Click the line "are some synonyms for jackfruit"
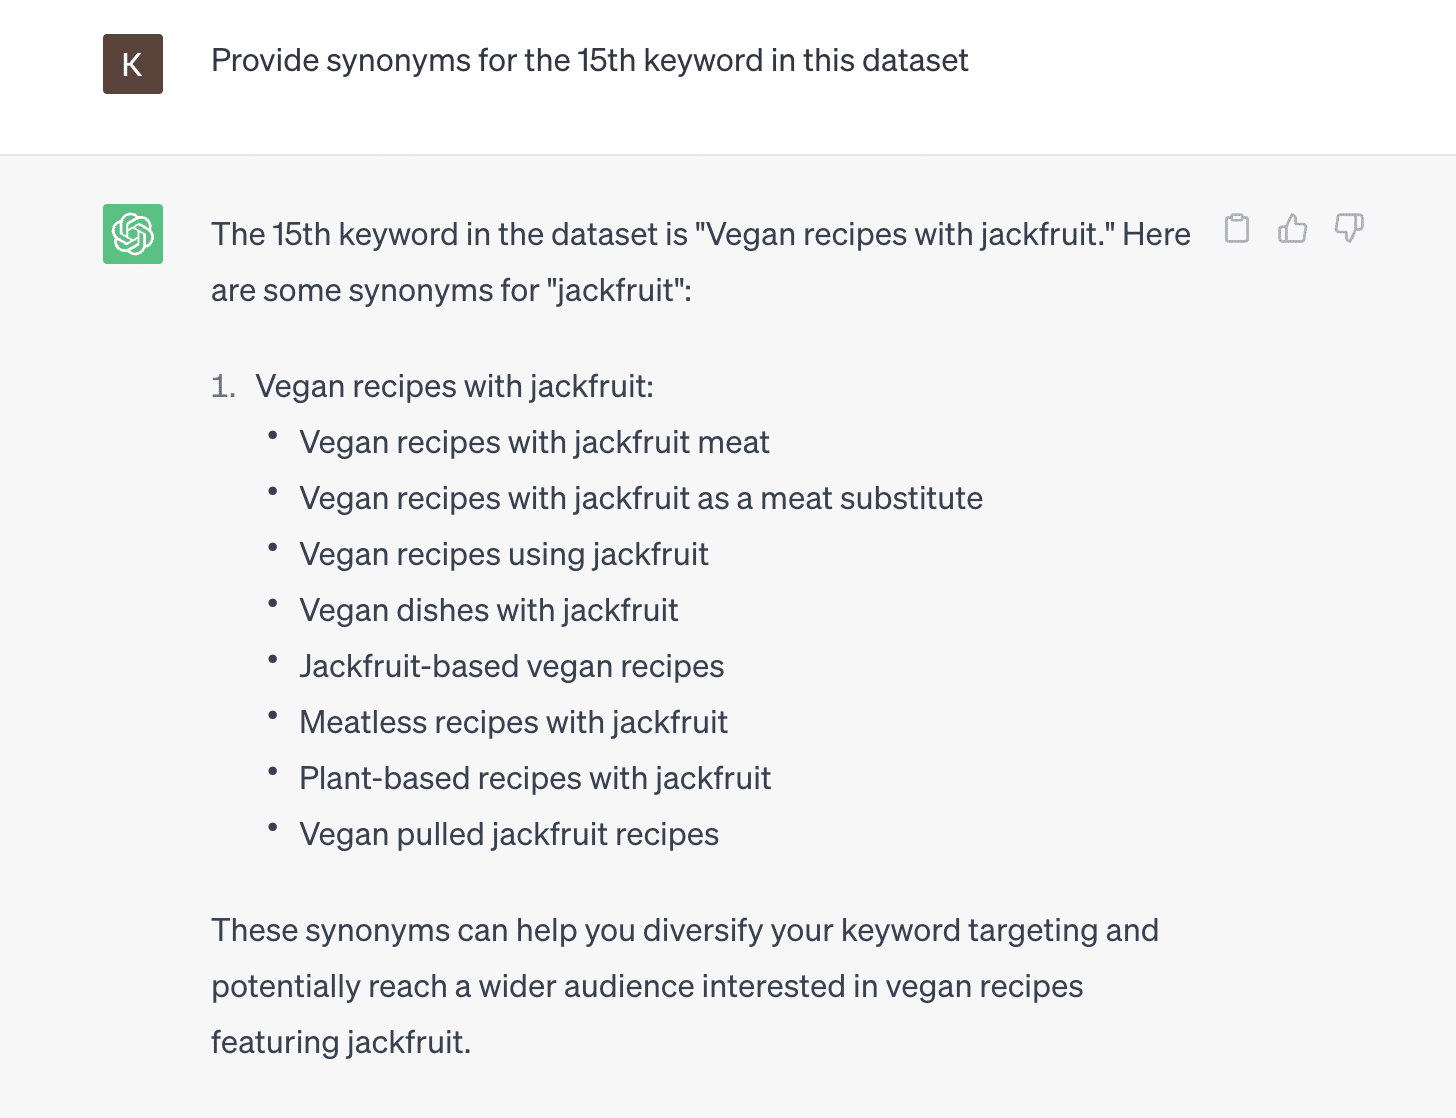This screenshot has width=1456, height=1118. (x=451, y=290)
